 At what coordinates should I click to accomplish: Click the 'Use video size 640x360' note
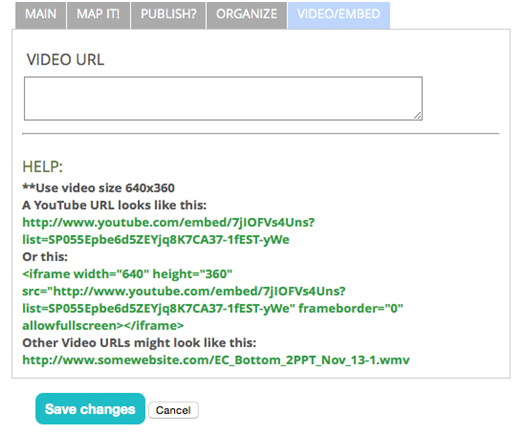pos(98,188)
